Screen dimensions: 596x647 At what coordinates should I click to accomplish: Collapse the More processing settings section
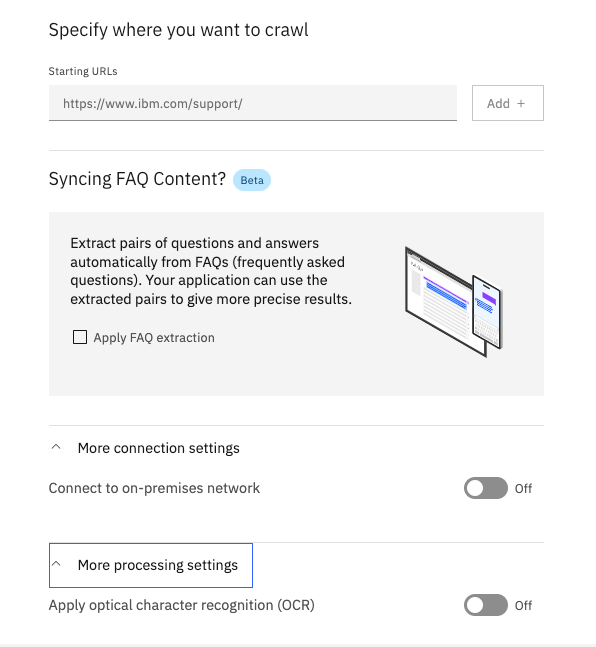(x=151, y=565)
